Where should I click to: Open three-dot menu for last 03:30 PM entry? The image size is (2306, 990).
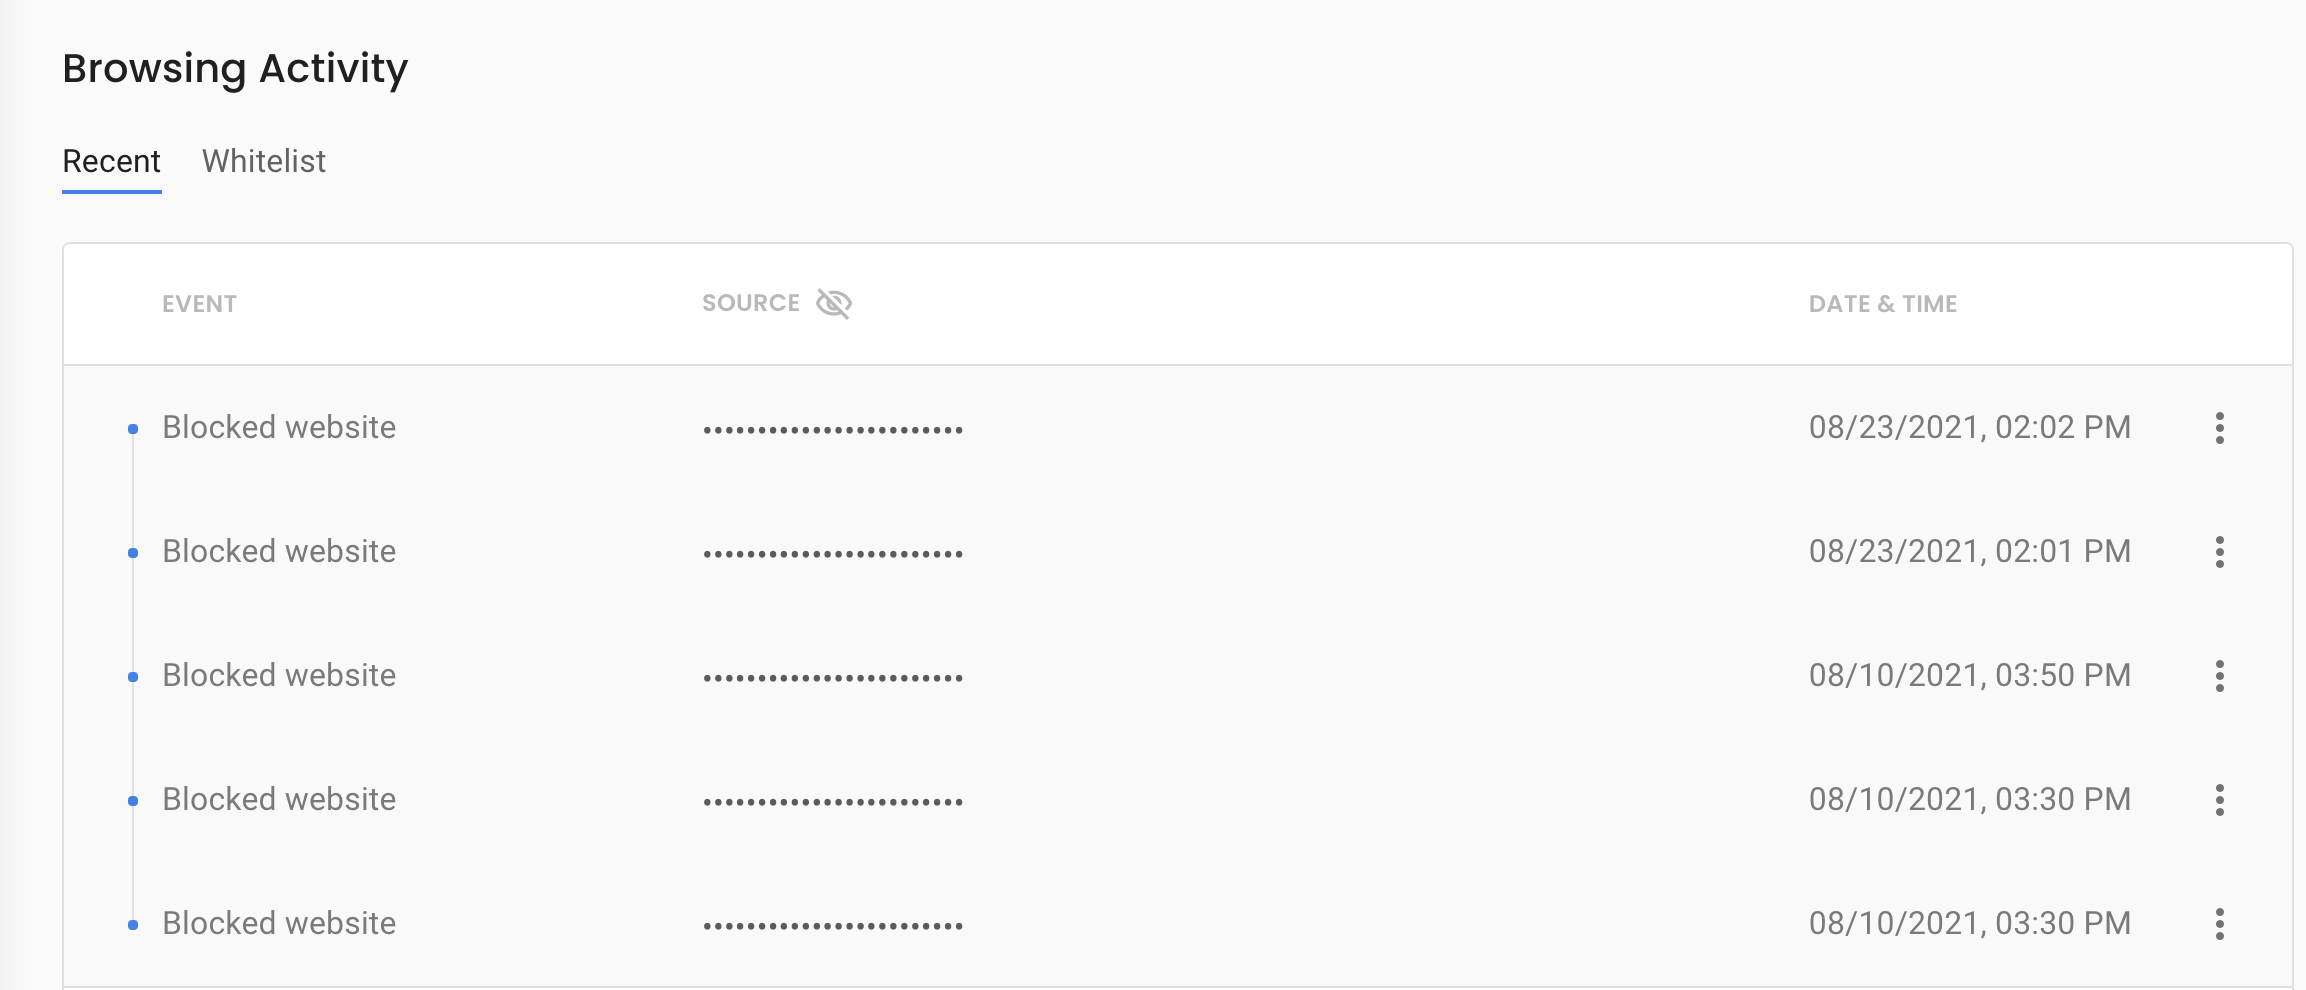tap(2219, 924)
